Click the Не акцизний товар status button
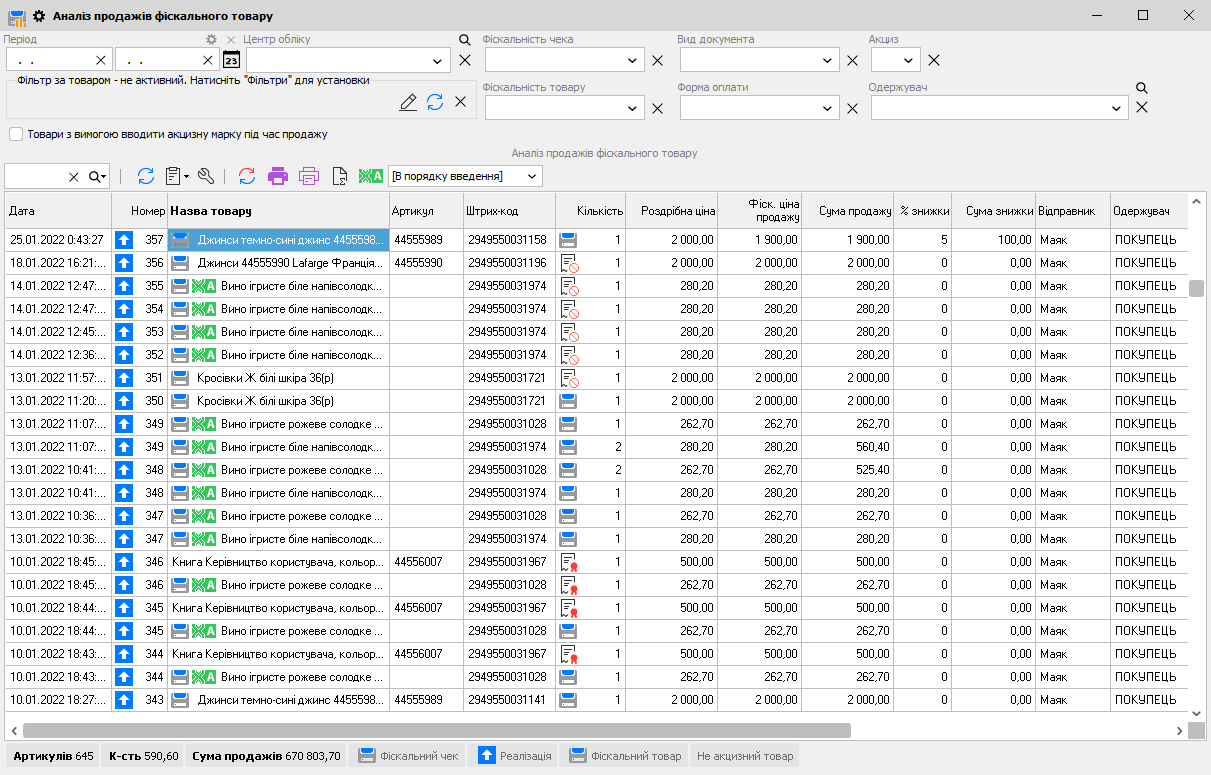This screenshot has height=775, width=1211. click(745, 756)
